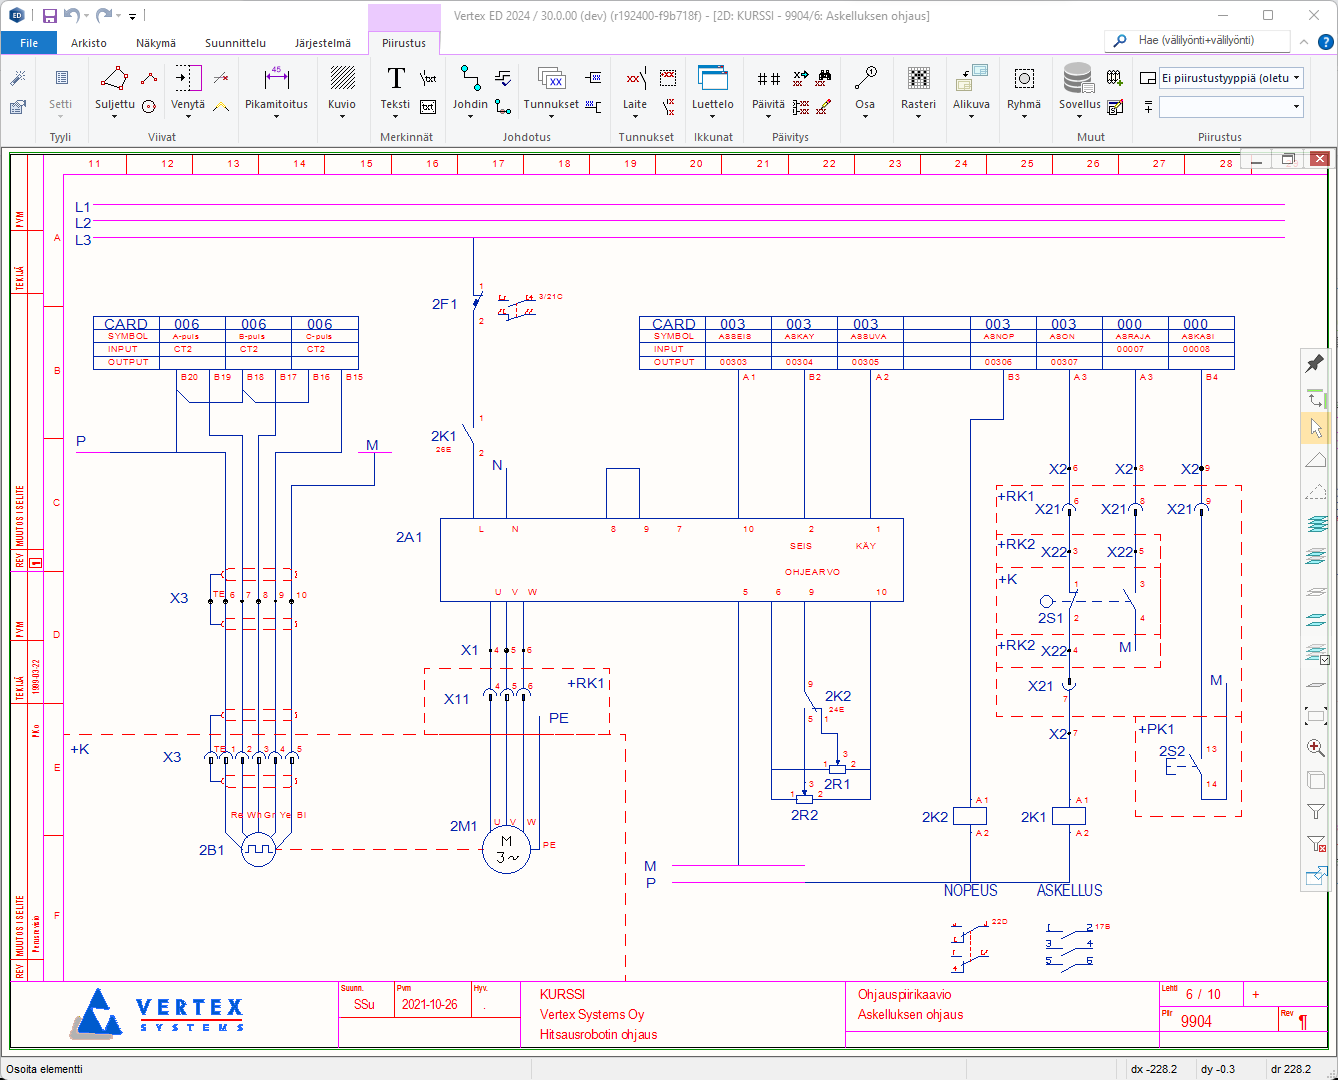1338x1080 pixels.
Task: Open the Suunnittelu ribbon tab
Action: [235, 43]
